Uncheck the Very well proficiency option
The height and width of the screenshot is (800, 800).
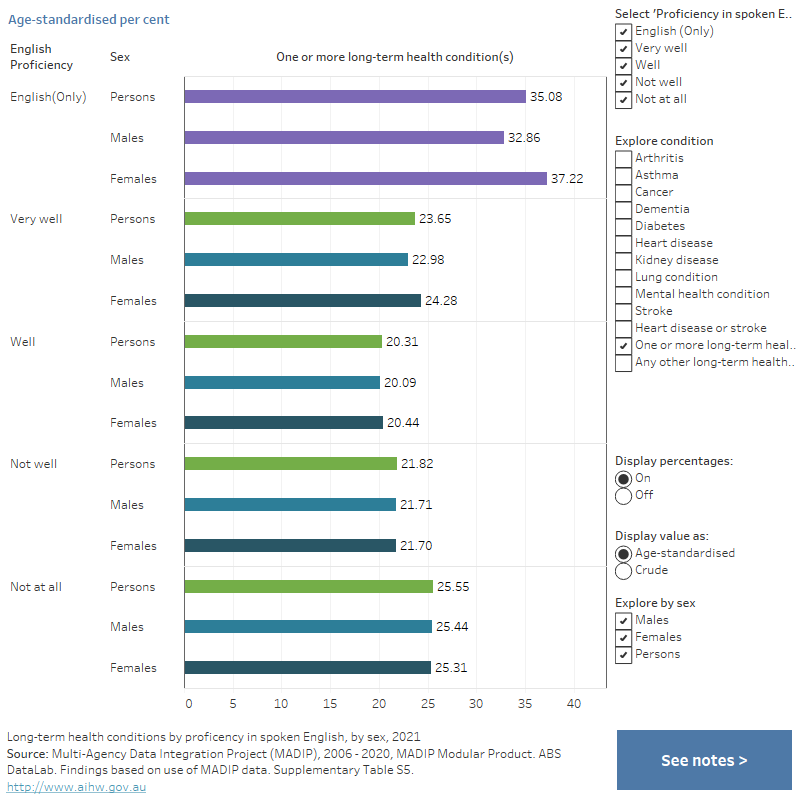click(623, 48)
